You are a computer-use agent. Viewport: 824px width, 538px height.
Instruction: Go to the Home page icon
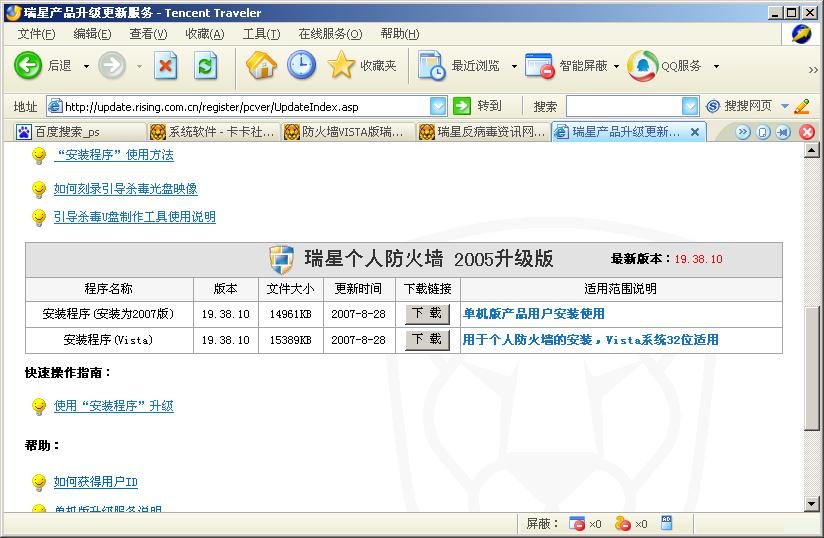click(261, 66)
